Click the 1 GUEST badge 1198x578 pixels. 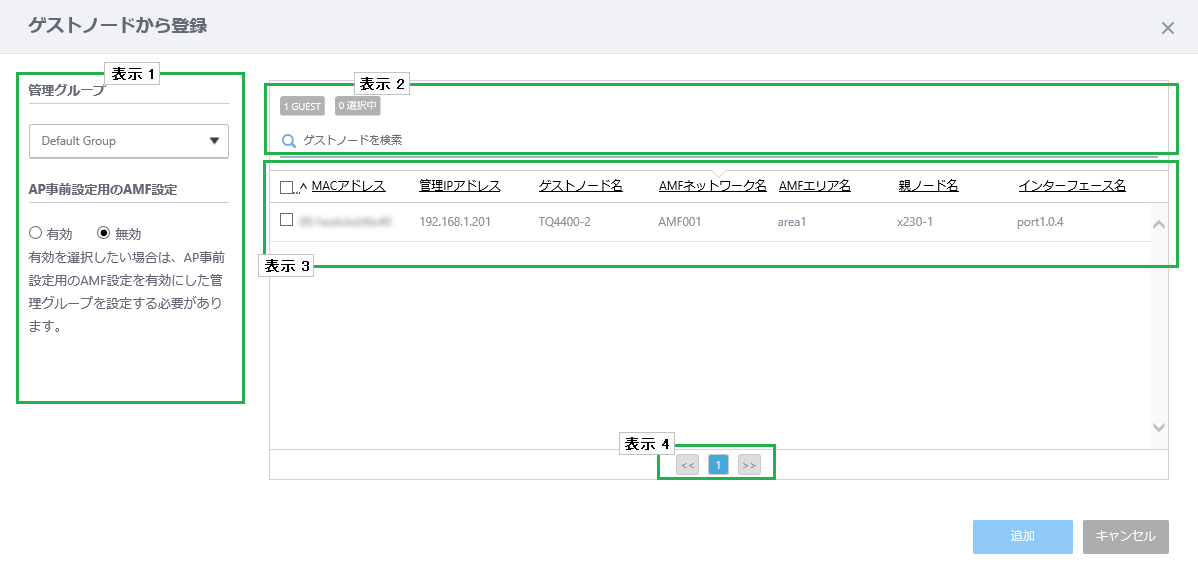302,106
